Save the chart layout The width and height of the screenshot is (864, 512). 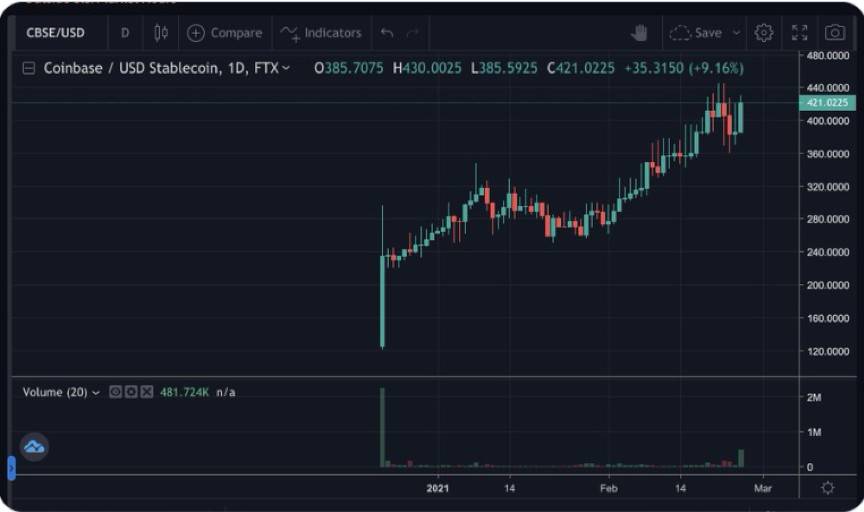pyautogui.click(x=695, y=33)
